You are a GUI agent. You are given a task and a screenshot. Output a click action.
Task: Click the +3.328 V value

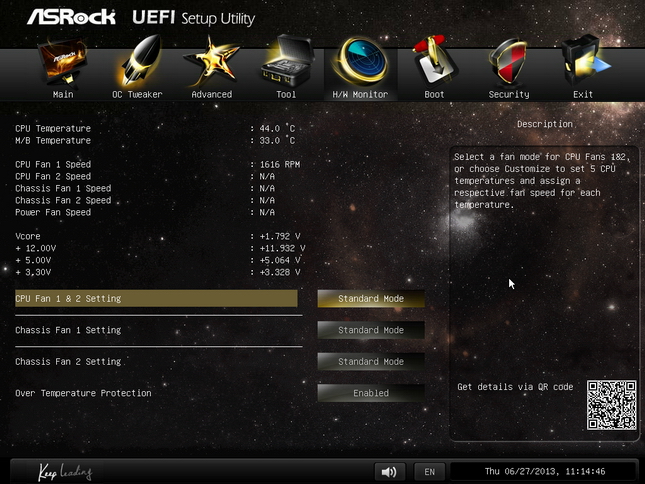280,272
